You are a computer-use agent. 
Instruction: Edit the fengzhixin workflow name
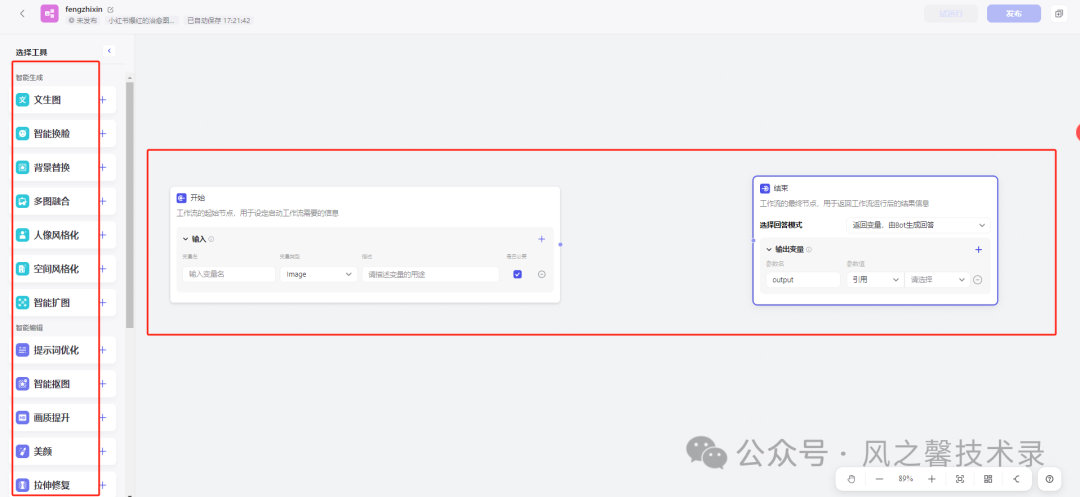point(110,10)
